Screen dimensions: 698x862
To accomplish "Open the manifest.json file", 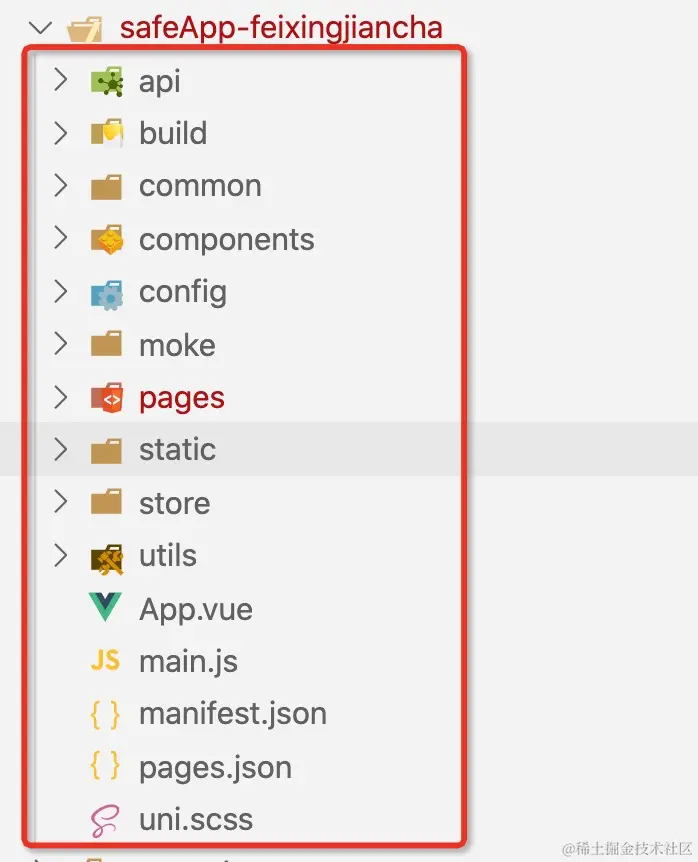I will point(233,714).
